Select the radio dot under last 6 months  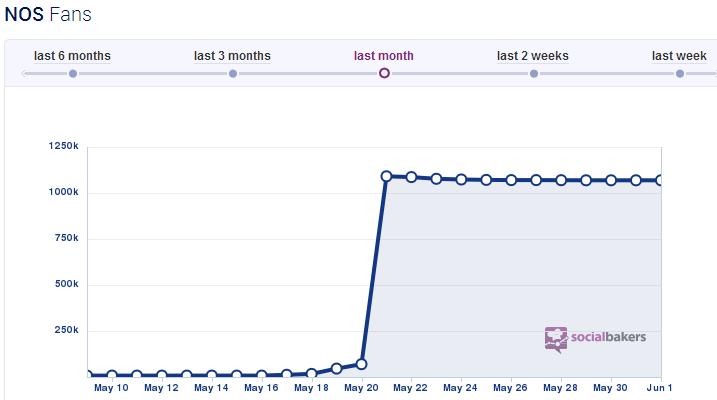tap(73, 73)
